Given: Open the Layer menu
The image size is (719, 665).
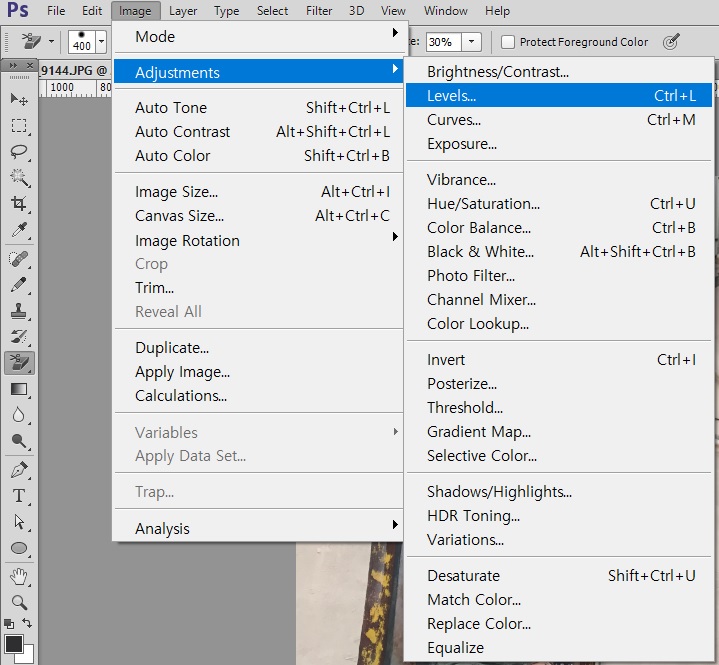Looking at the screenshot, I should [x=183, y=11].
